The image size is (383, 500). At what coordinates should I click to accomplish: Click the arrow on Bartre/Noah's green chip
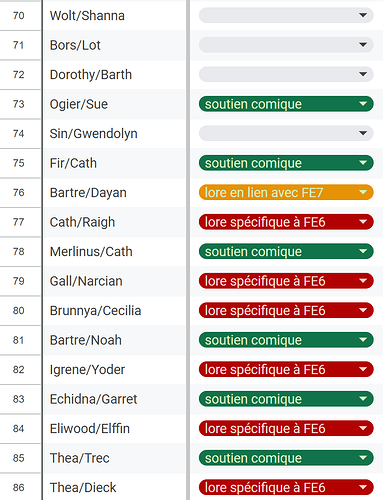click(363, 340)
